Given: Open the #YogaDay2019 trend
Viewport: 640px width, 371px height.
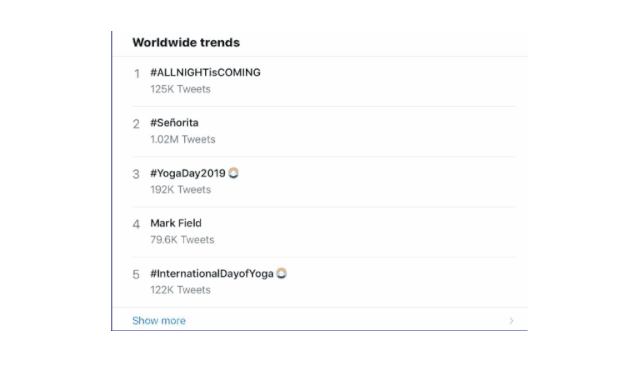Looking at the screenshot, I should click(188, 173).
